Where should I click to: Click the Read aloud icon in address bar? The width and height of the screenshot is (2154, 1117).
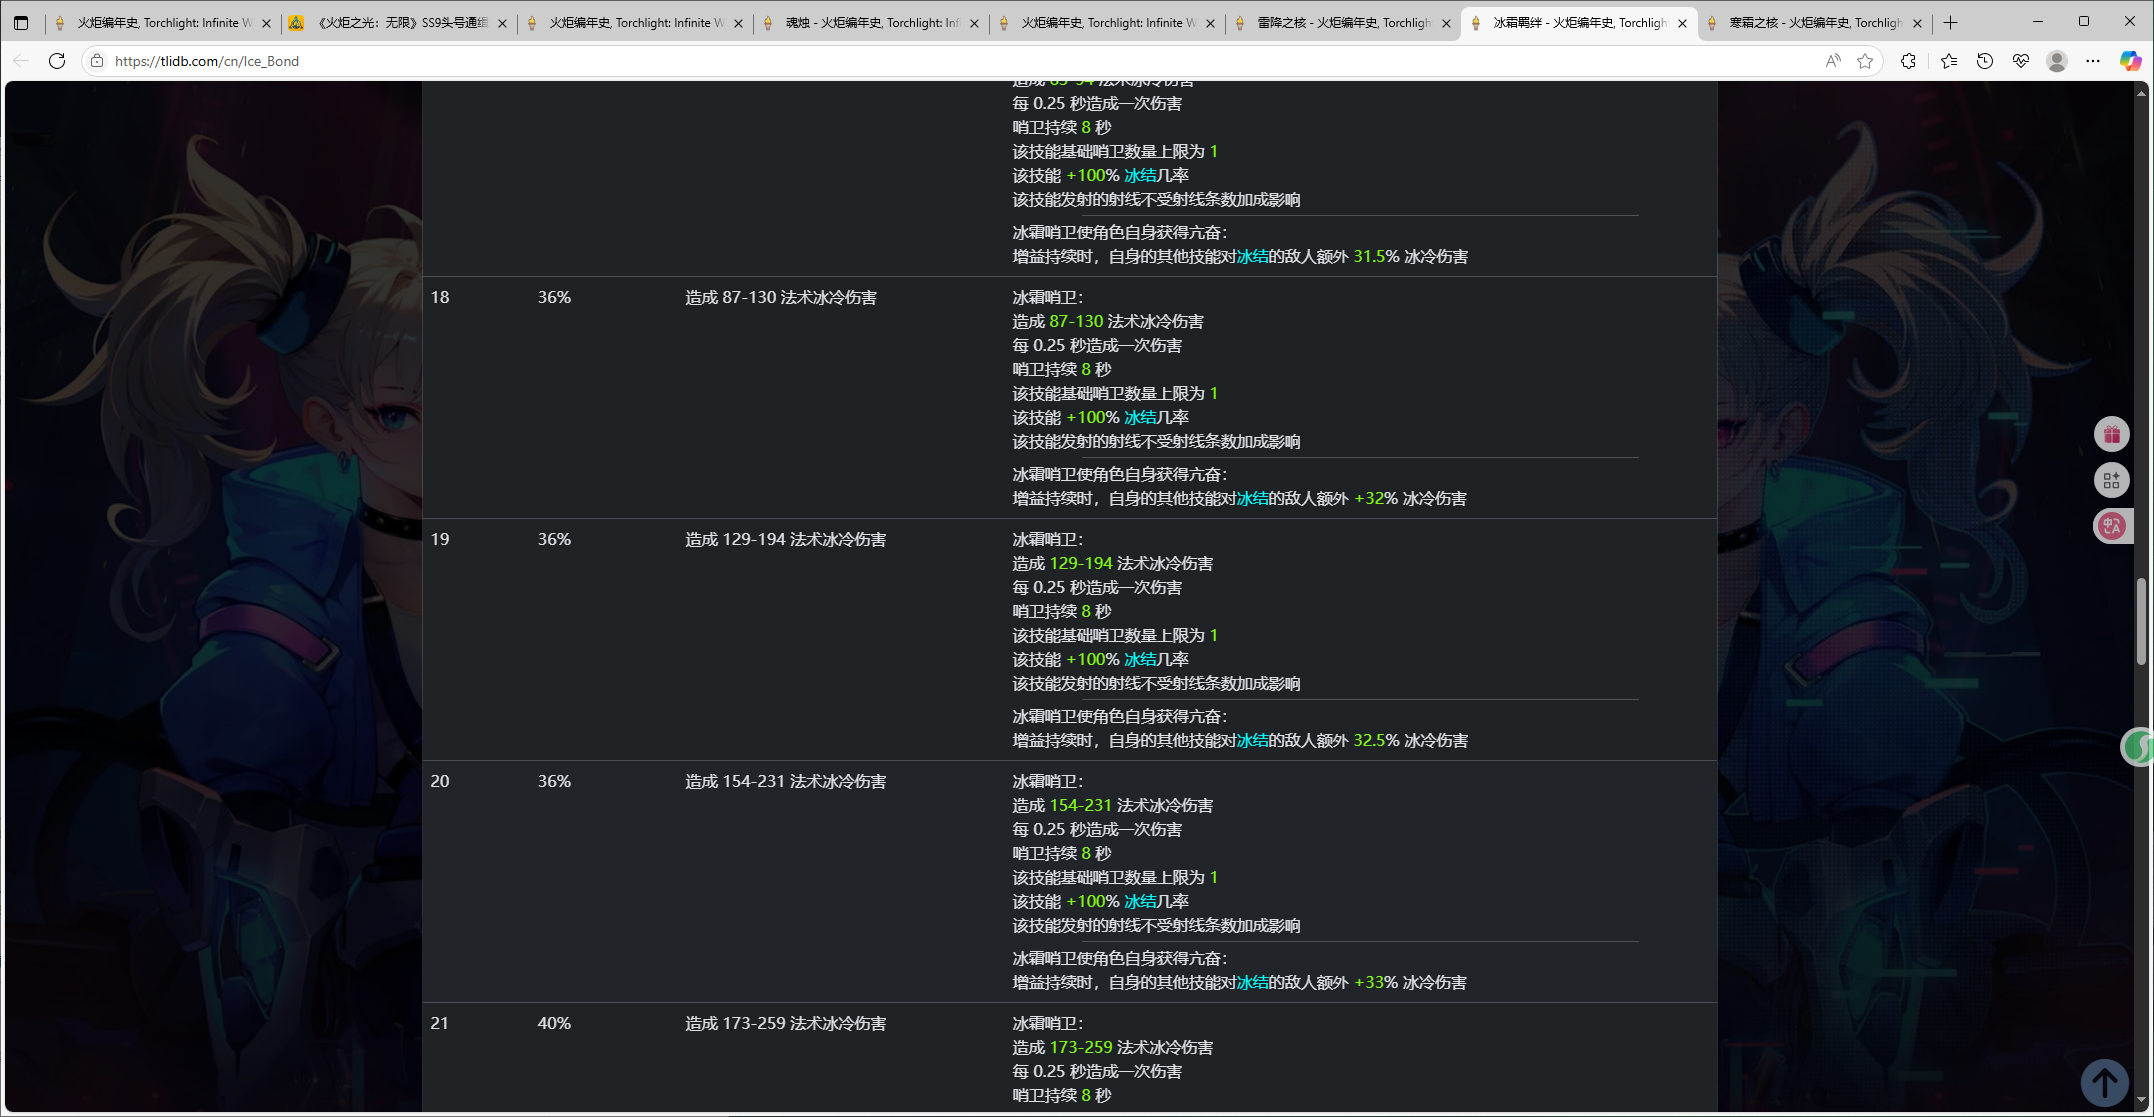point(1832,61)
